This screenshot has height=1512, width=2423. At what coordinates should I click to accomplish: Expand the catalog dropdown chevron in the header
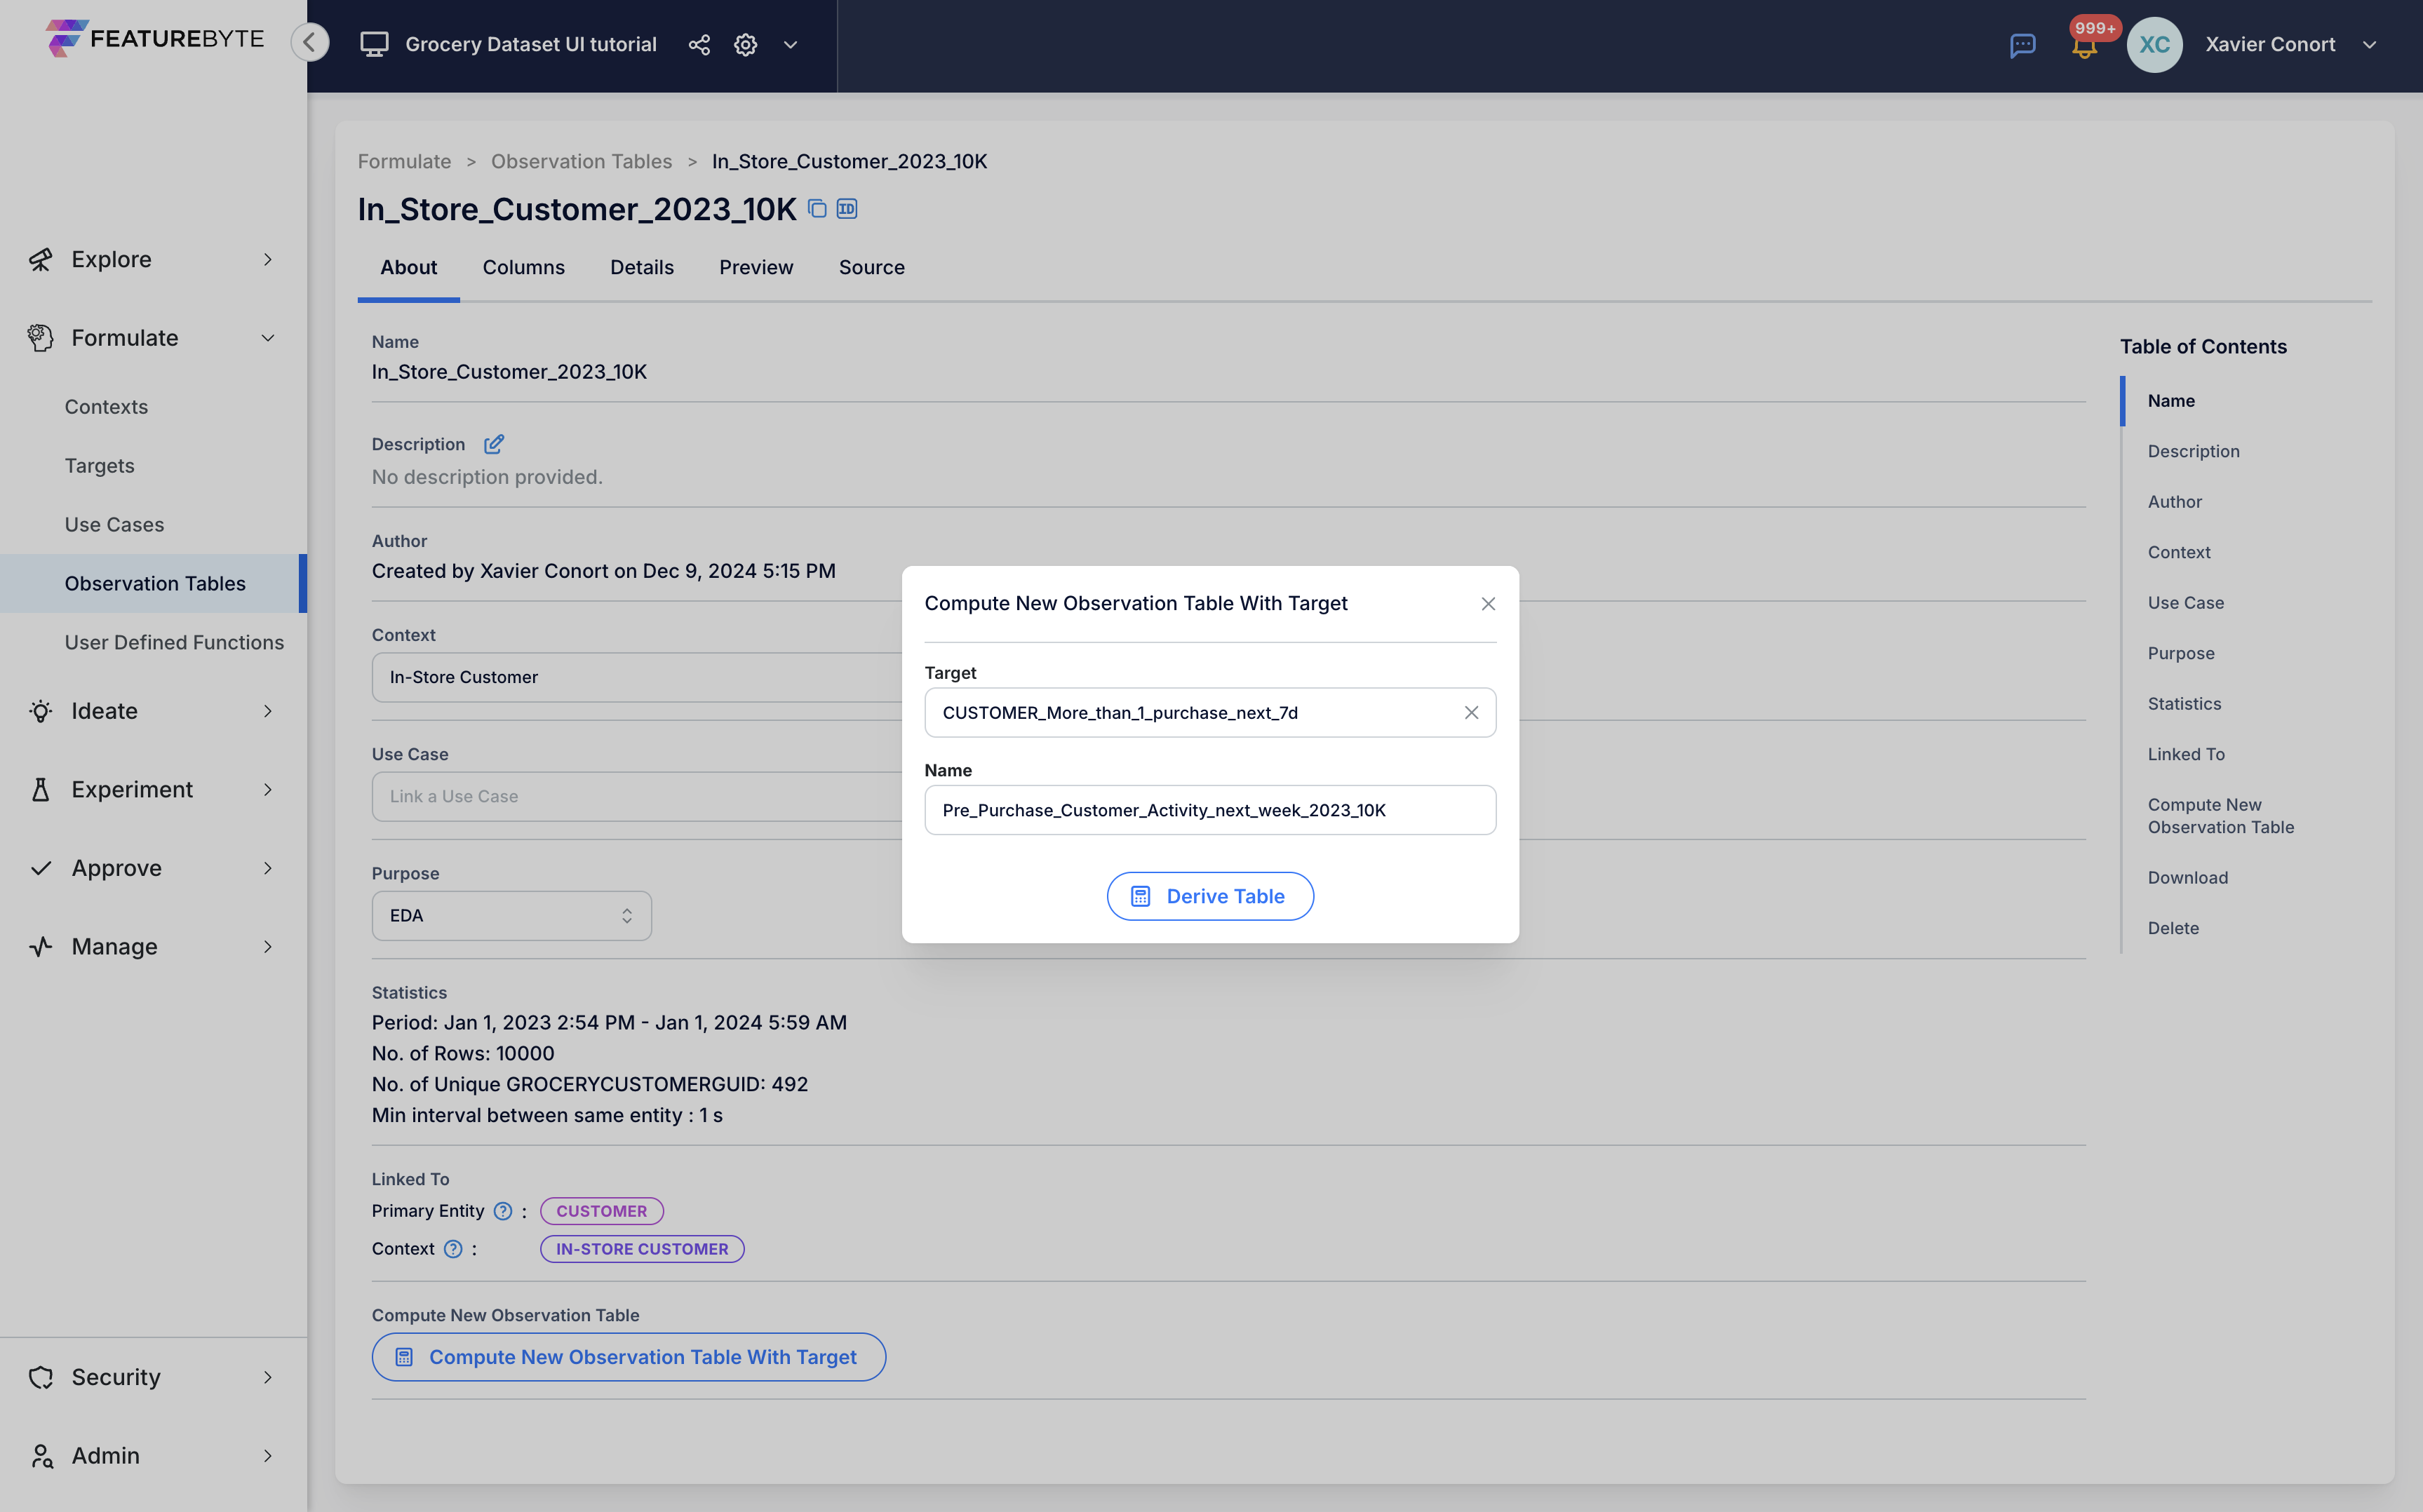[790, 44]
